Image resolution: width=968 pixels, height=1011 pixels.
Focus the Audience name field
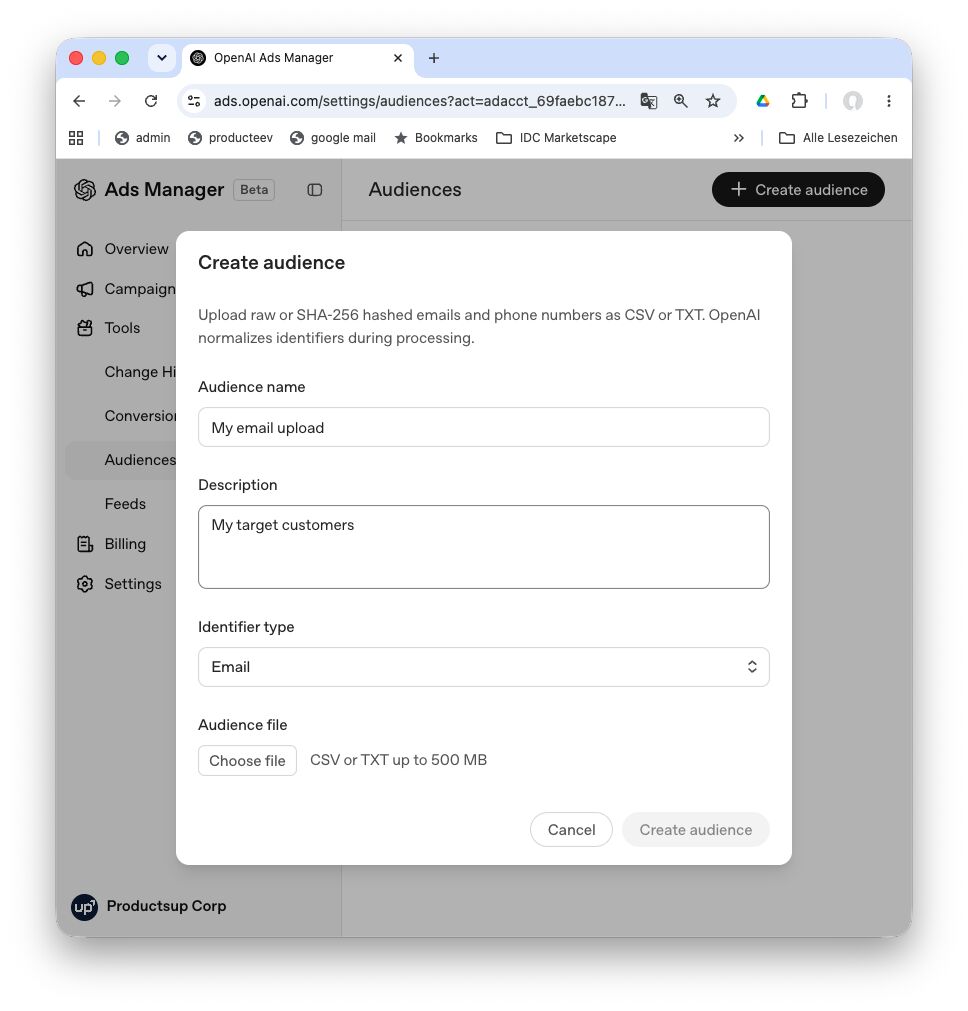pyautogui.click(x=483, y=427)
